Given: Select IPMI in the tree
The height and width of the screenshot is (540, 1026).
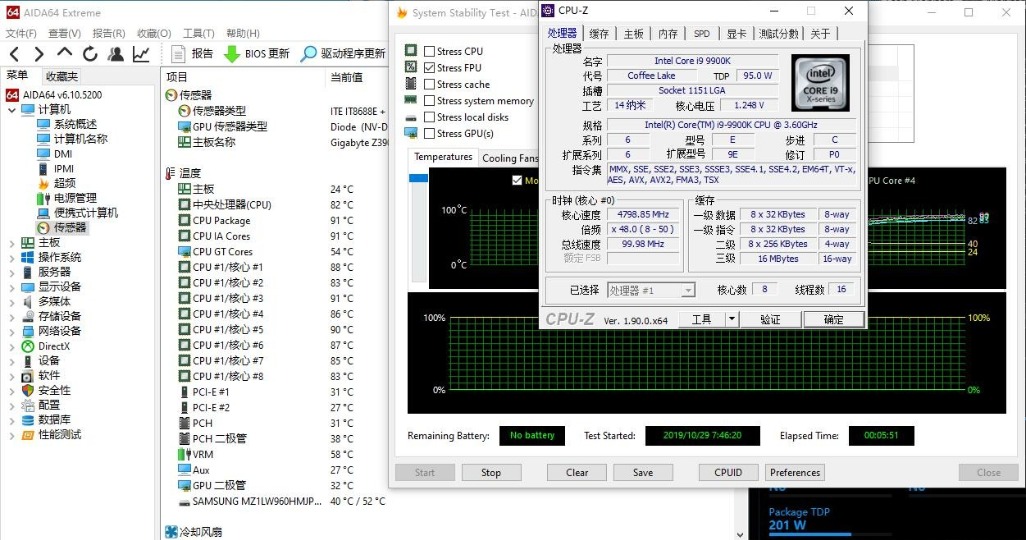Looking at the screenshot, I should coord(63,169).
